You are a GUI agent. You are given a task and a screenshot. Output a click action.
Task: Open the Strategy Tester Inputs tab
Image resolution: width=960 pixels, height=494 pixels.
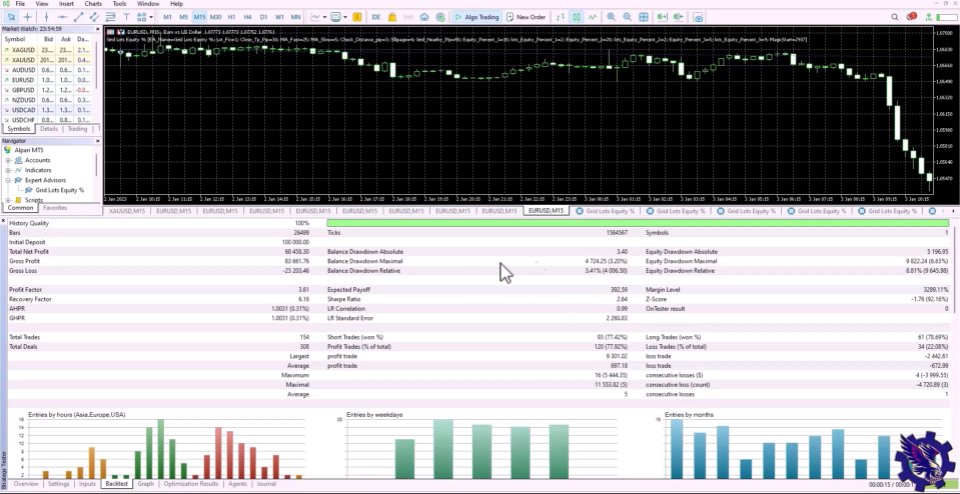coord(87,484)
